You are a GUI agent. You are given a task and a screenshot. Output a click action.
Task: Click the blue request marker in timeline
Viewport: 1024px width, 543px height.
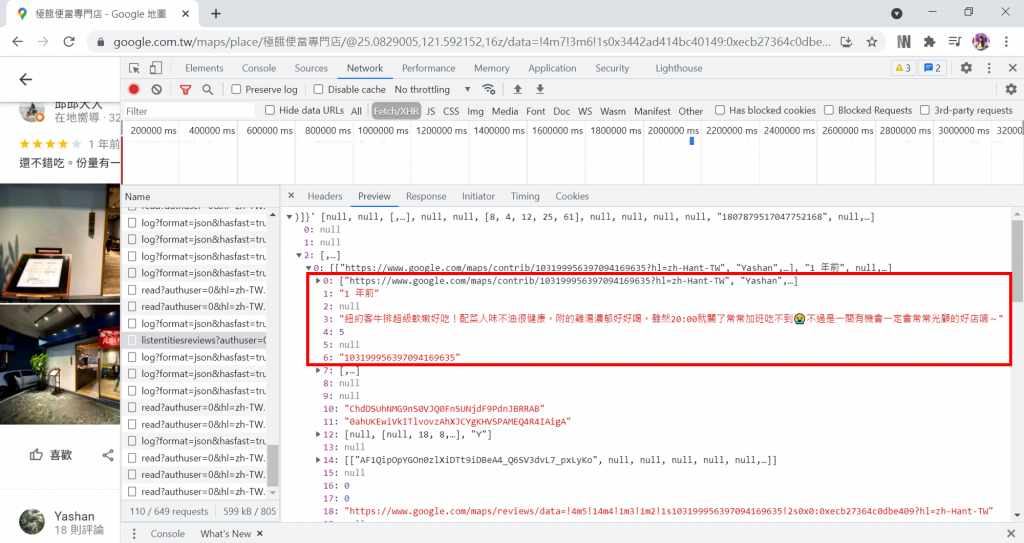pyautogui.click(x=692, y=140)
